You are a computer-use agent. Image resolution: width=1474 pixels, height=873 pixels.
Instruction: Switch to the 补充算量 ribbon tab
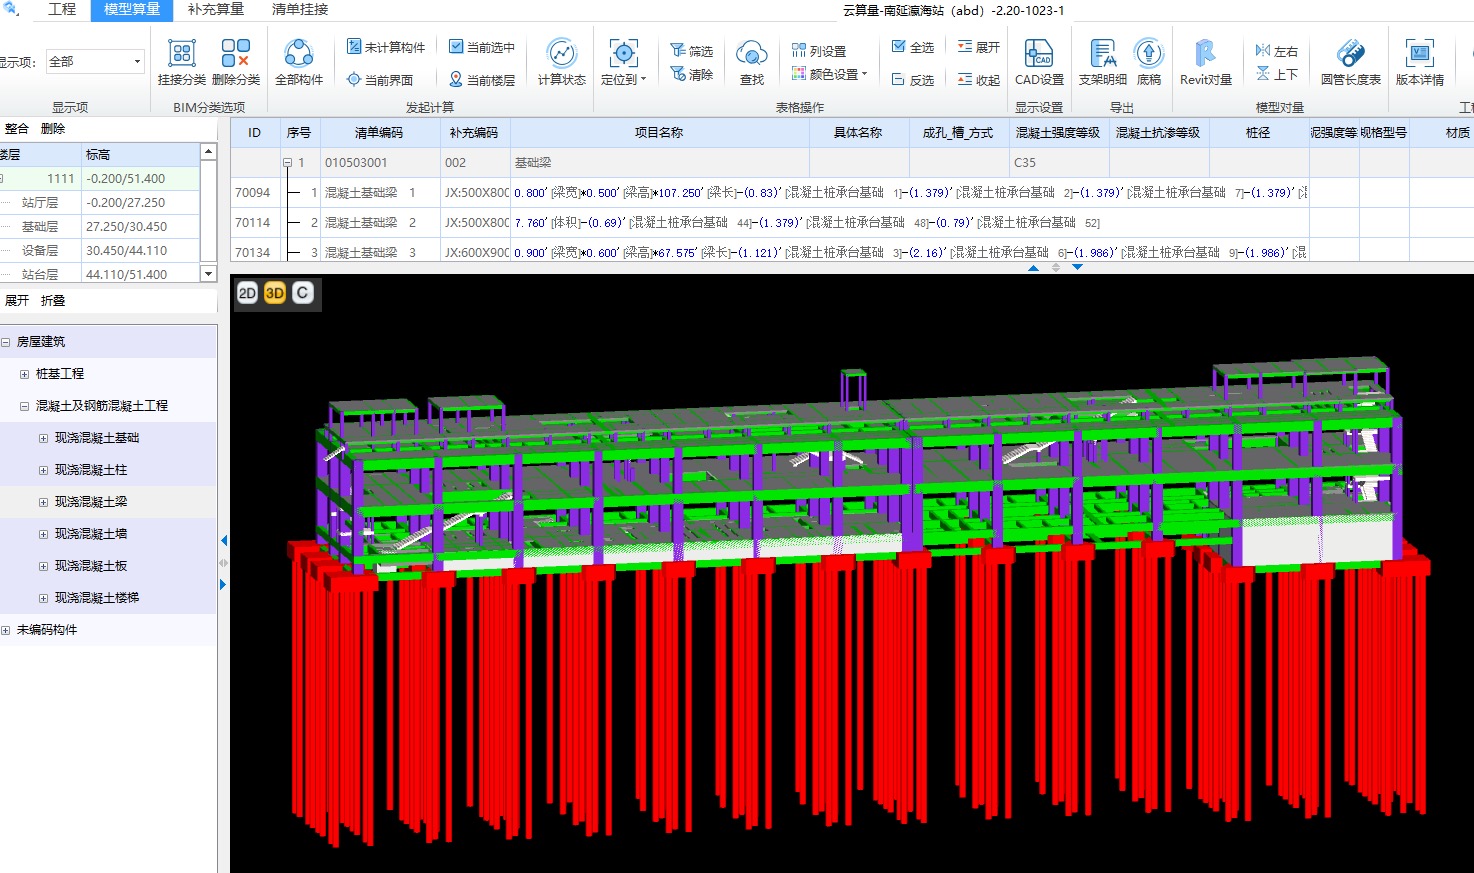(x=216, y=10)
